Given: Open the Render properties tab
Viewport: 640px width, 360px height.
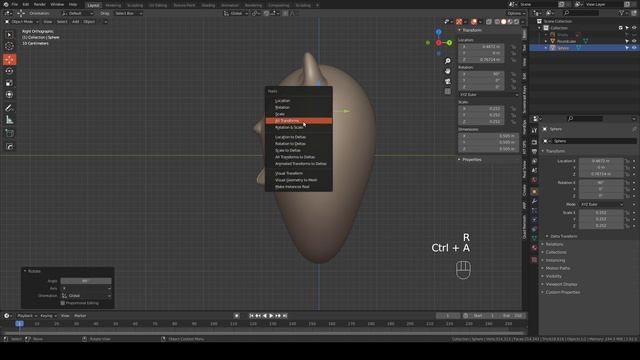Looking at the screenshot, I should click(x=534, y=142).
